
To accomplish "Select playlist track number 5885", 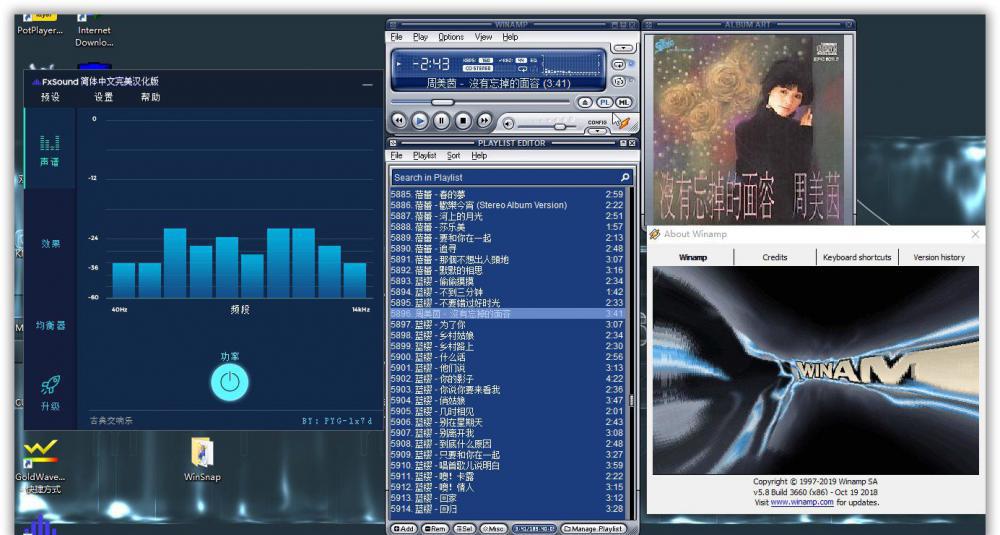I will coord(507,194).
